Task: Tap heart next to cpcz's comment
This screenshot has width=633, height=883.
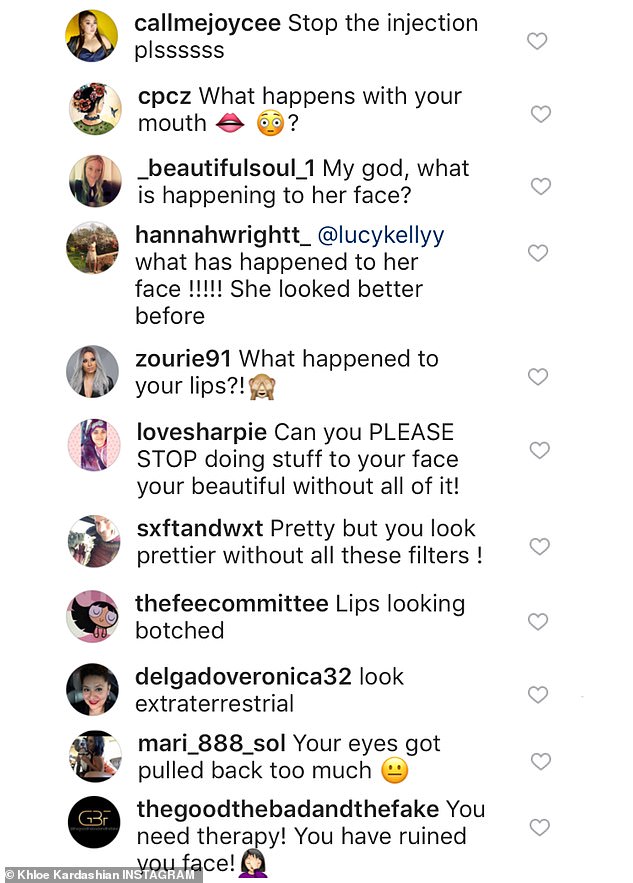Action: pyautogui.click(x=540, y=114)
